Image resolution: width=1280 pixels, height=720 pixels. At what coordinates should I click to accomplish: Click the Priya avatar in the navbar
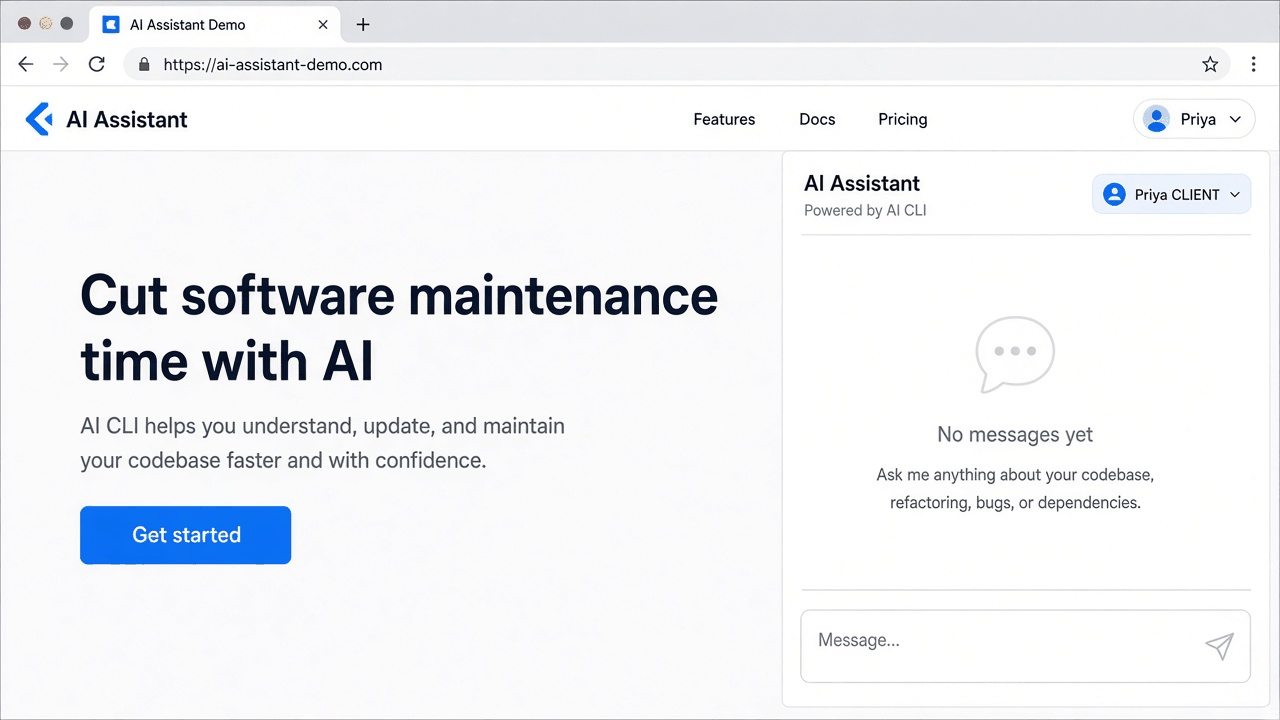[x=1157, y=119]
